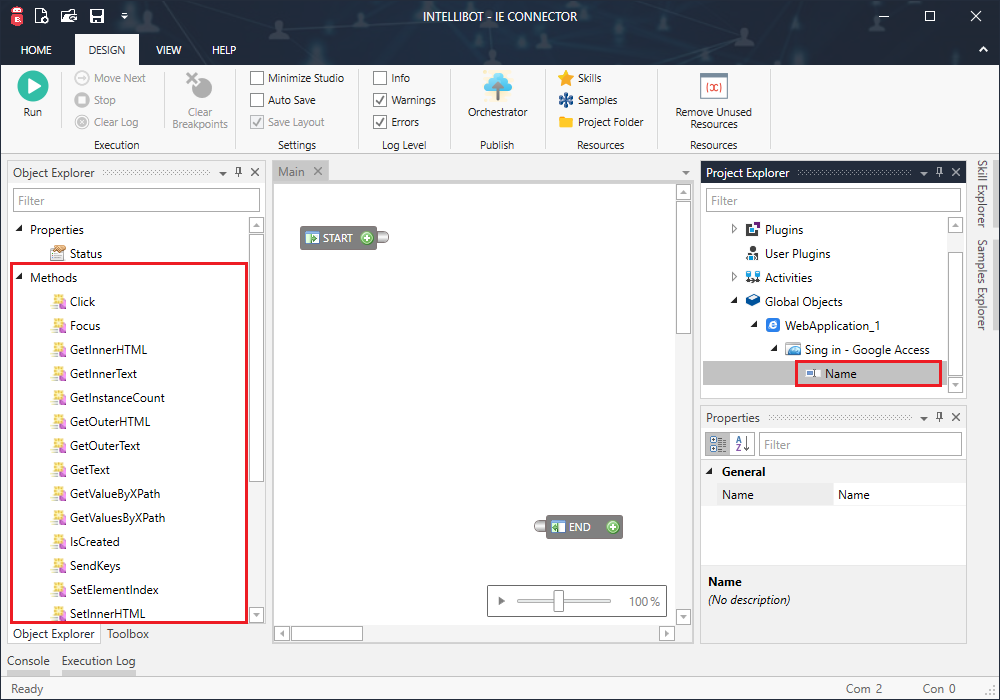This screenshot has height=700, width=1000.
Task: Select the Skills resource icon
Action: pyautogui.click(x=566, y=78)
